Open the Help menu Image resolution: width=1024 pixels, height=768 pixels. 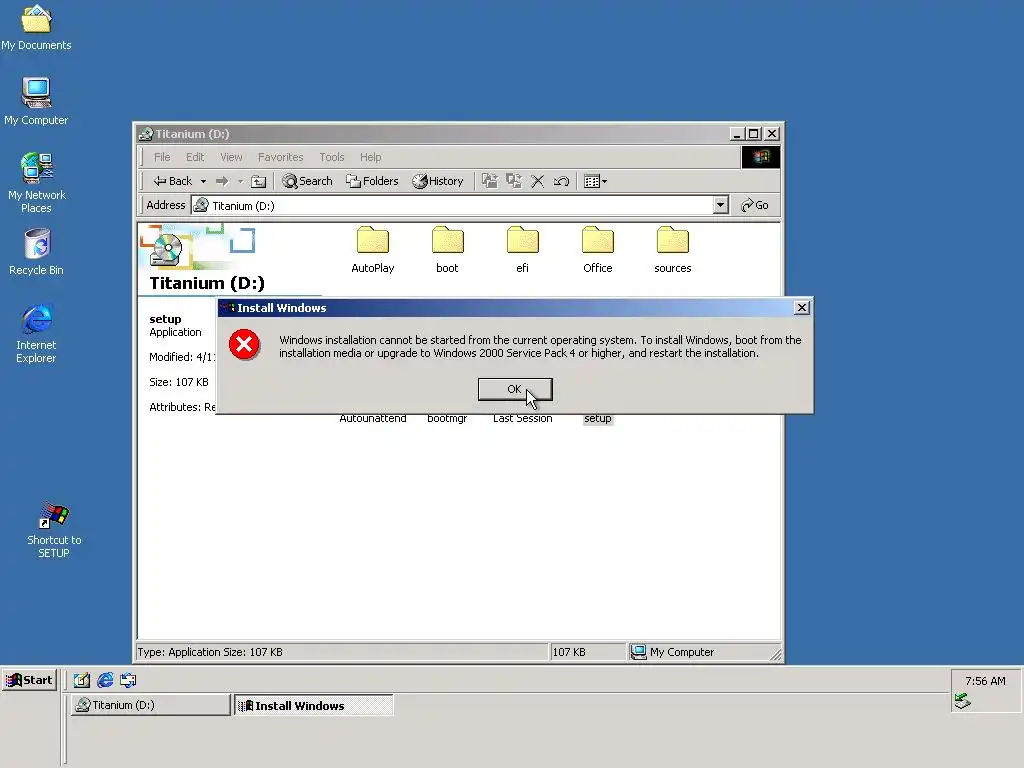[x=370, y=157]
